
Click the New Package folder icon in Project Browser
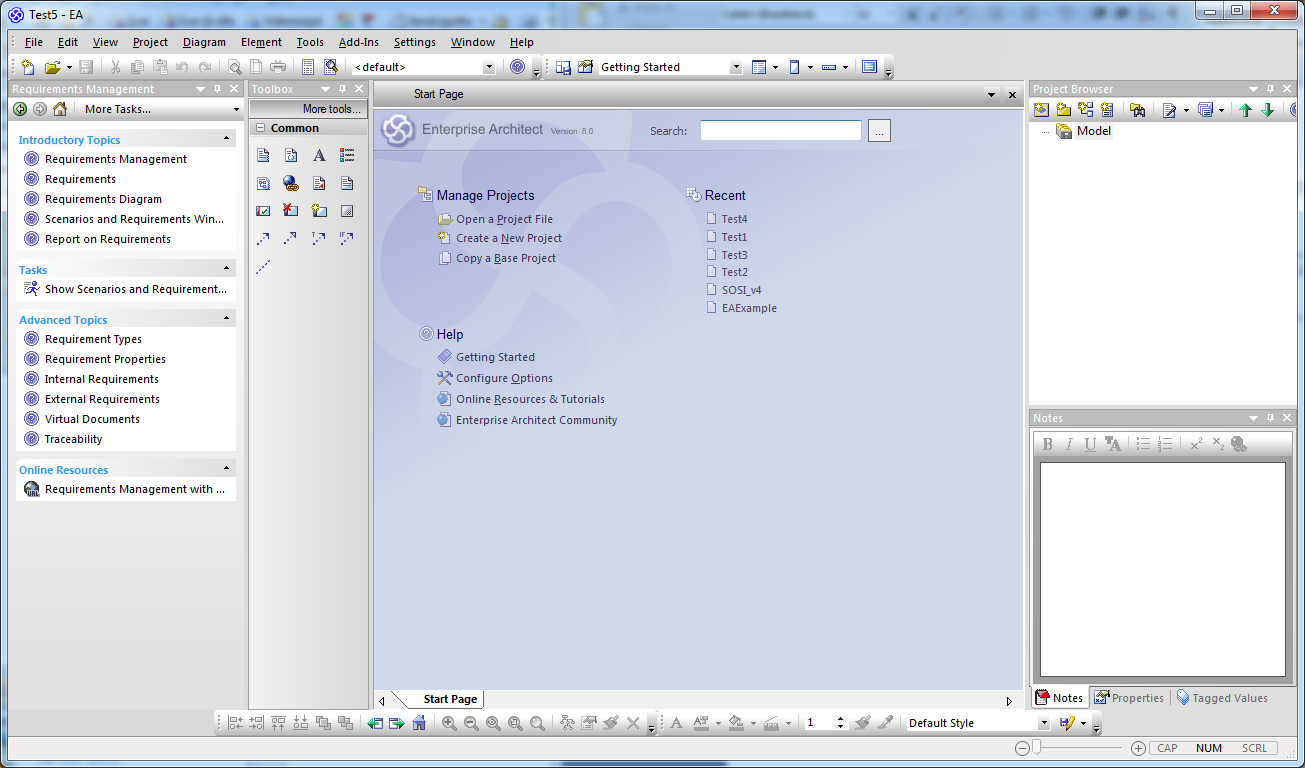click(x=1063, y=109)
